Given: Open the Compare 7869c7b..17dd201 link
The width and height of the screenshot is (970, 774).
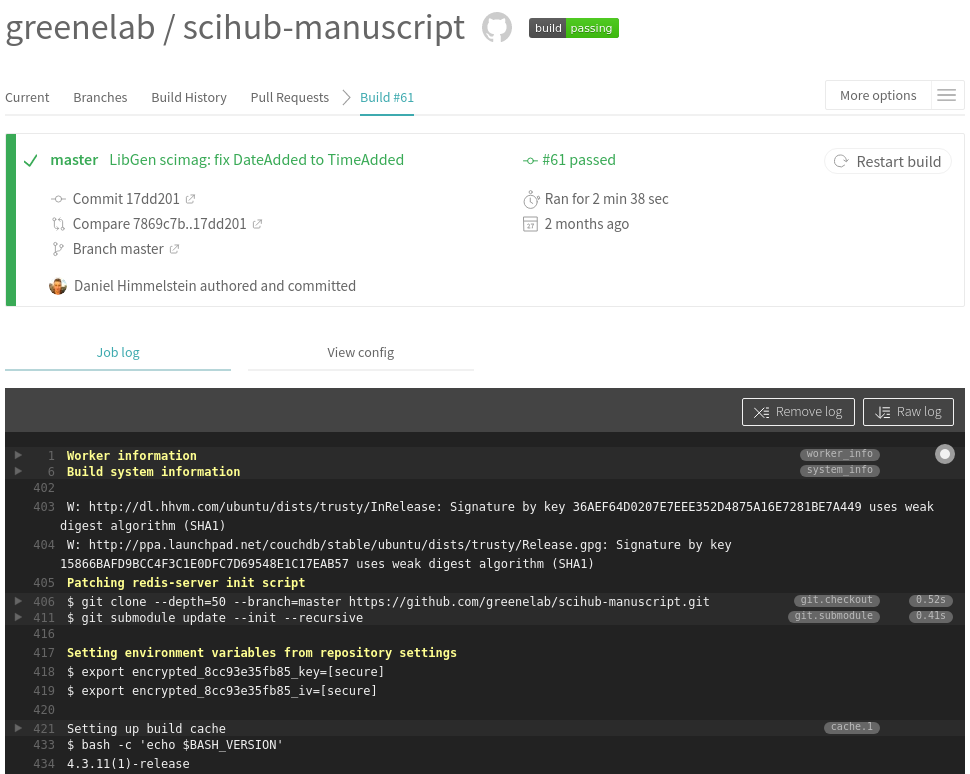Looking at the screenshot, I should [160, 224].
